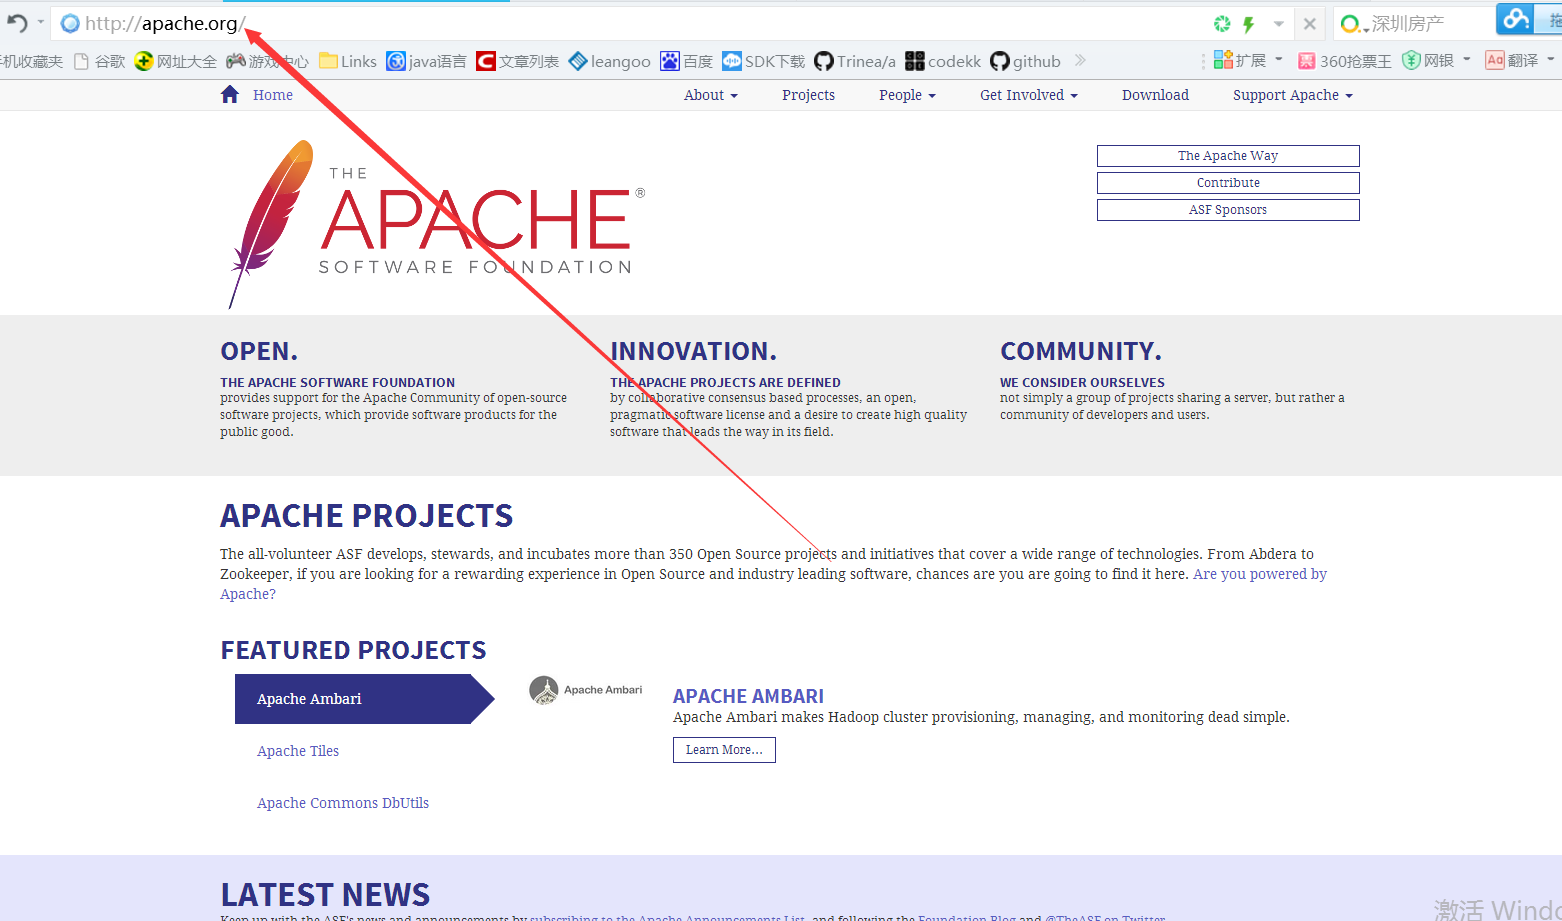This screenshot has width=1562, height=921.
Task: Click the Apache Ambari project logo
Action: (x=585, y=690)
